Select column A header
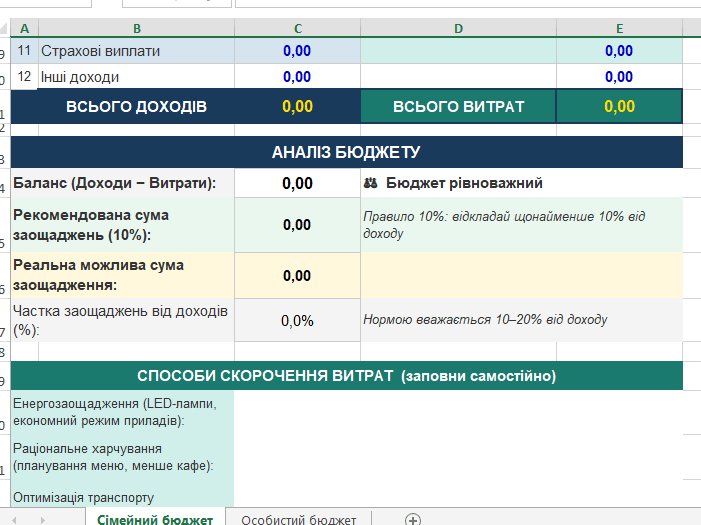 pyautogui.click(x=25, y=29)
